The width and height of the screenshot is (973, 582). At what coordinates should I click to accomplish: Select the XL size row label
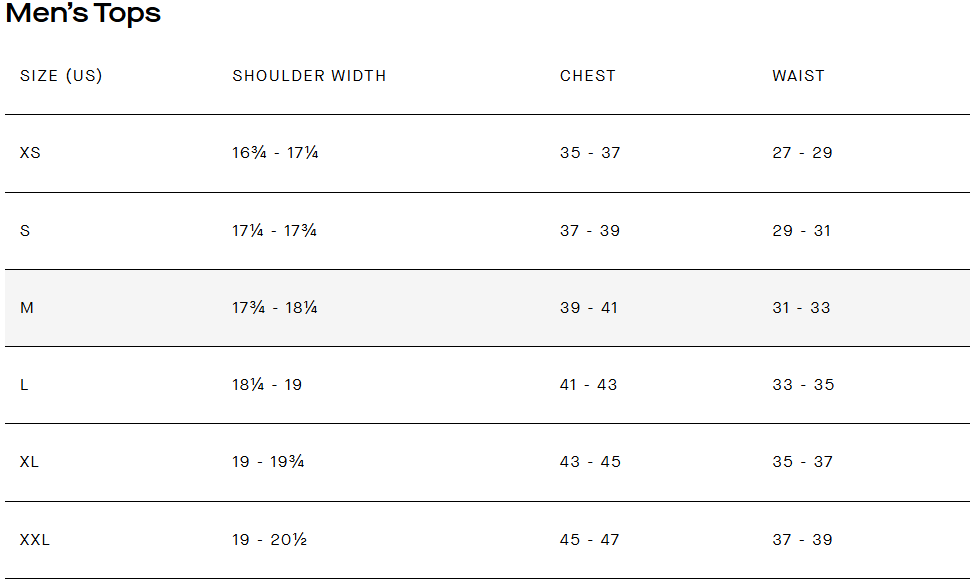coord(29,462)
